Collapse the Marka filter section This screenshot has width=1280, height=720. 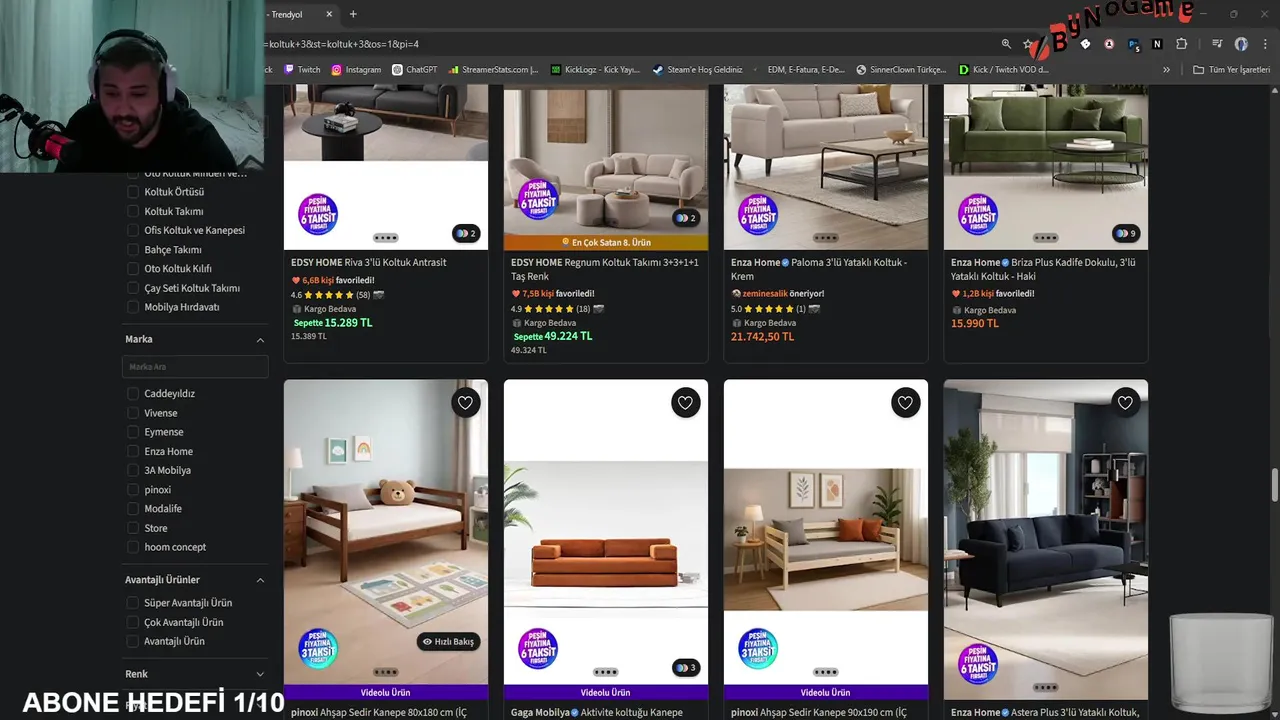pos(260,340)
